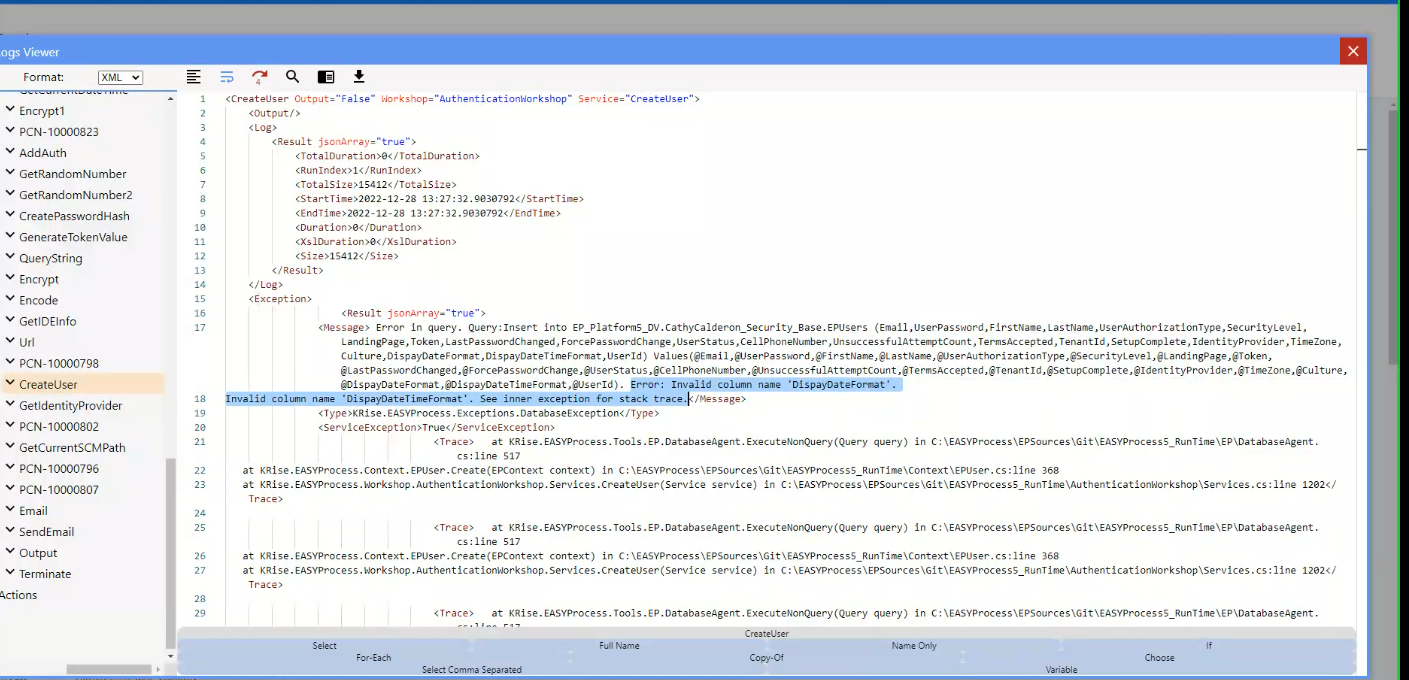Expand the SendEmail node chevron
The width and height of the screenshot is (1409, 680).
pyautogui.click(x=10, y=532)
